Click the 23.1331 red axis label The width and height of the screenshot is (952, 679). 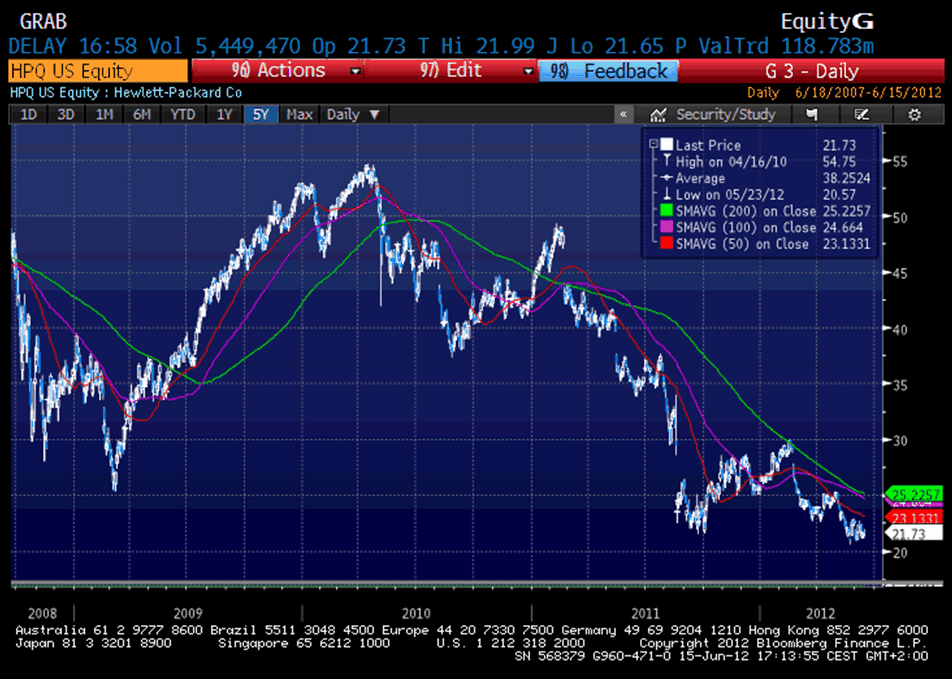click(915, 518)
